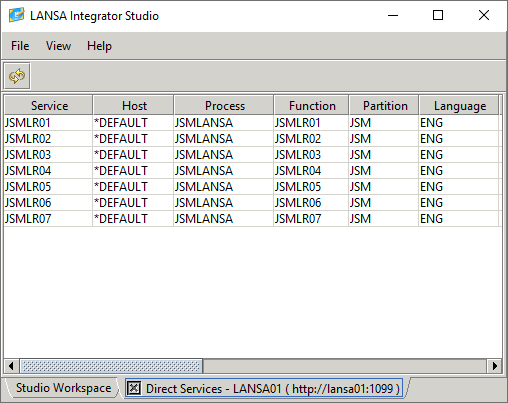Click the Function column header
508x403 pixels.
pos(312,106)
